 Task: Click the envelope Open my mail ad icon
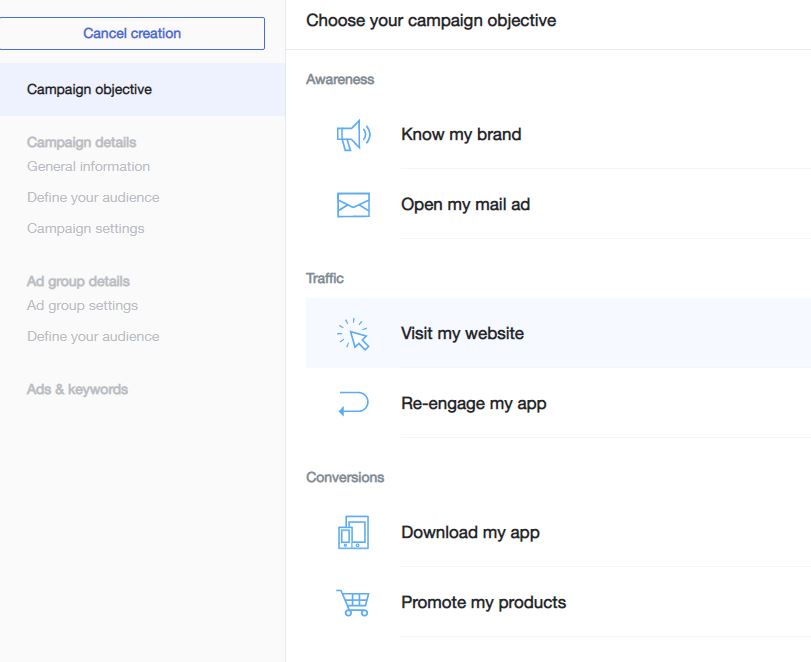(353, 205)
